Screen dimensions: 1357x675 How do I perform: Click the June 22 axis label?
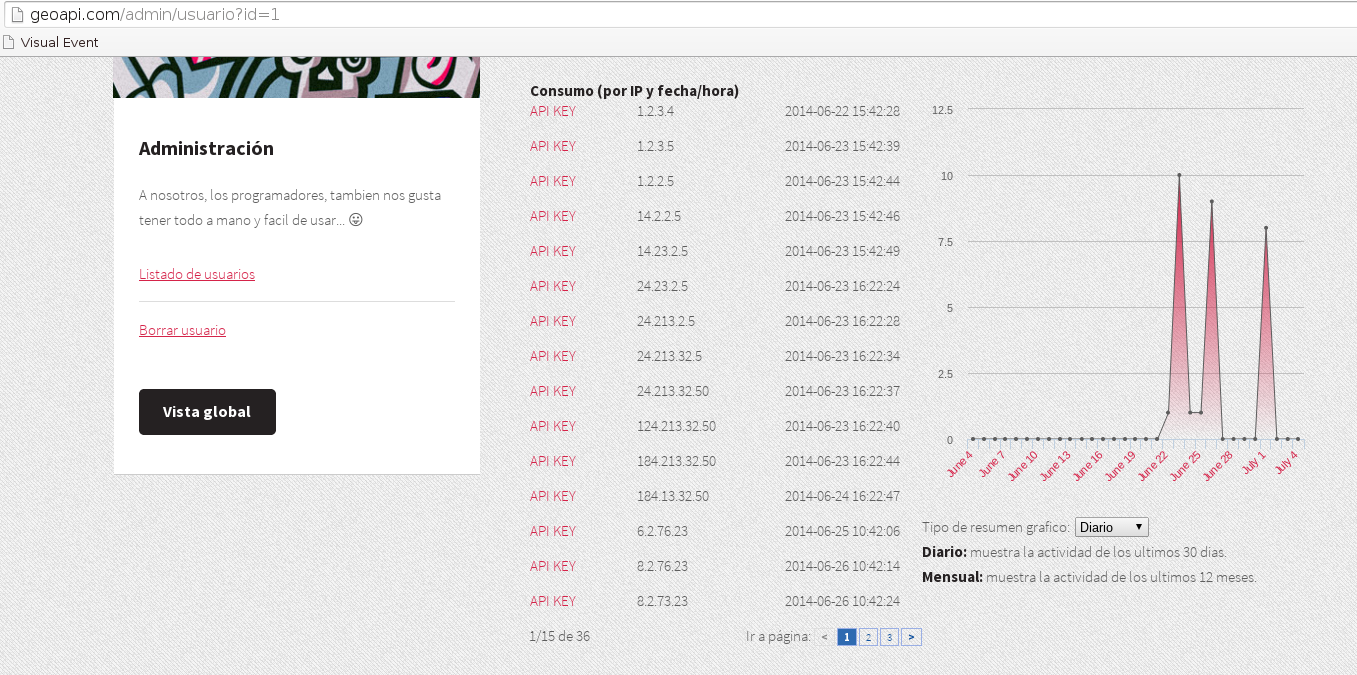coord(1153,466)
